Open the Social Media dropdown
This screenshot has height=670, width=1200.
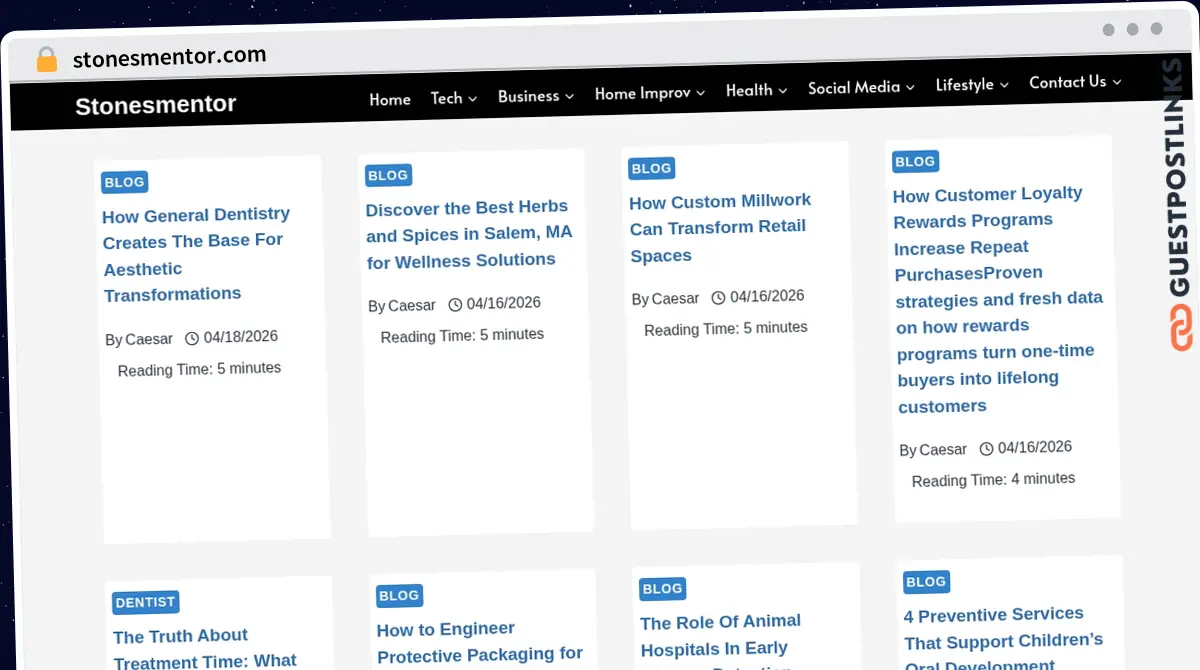pos(861,88)
